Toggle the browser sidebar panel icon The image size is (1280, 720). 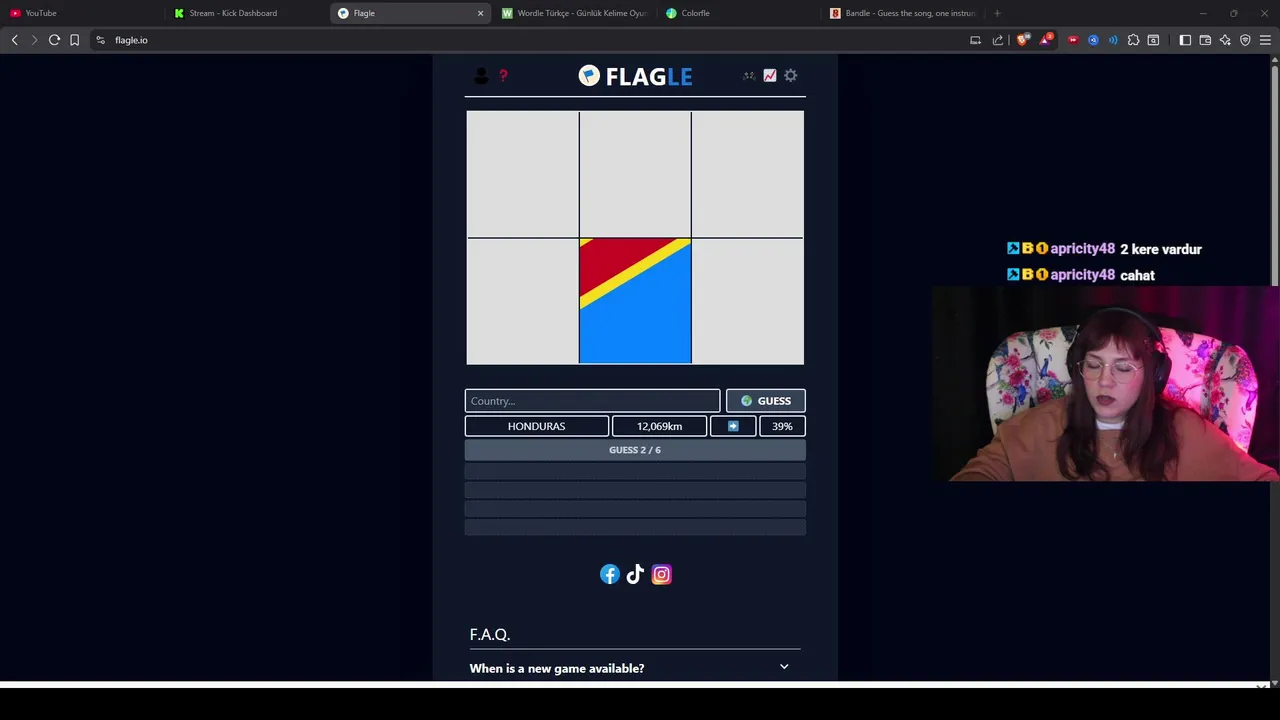pyautogui.click(x=1185, y=40)
